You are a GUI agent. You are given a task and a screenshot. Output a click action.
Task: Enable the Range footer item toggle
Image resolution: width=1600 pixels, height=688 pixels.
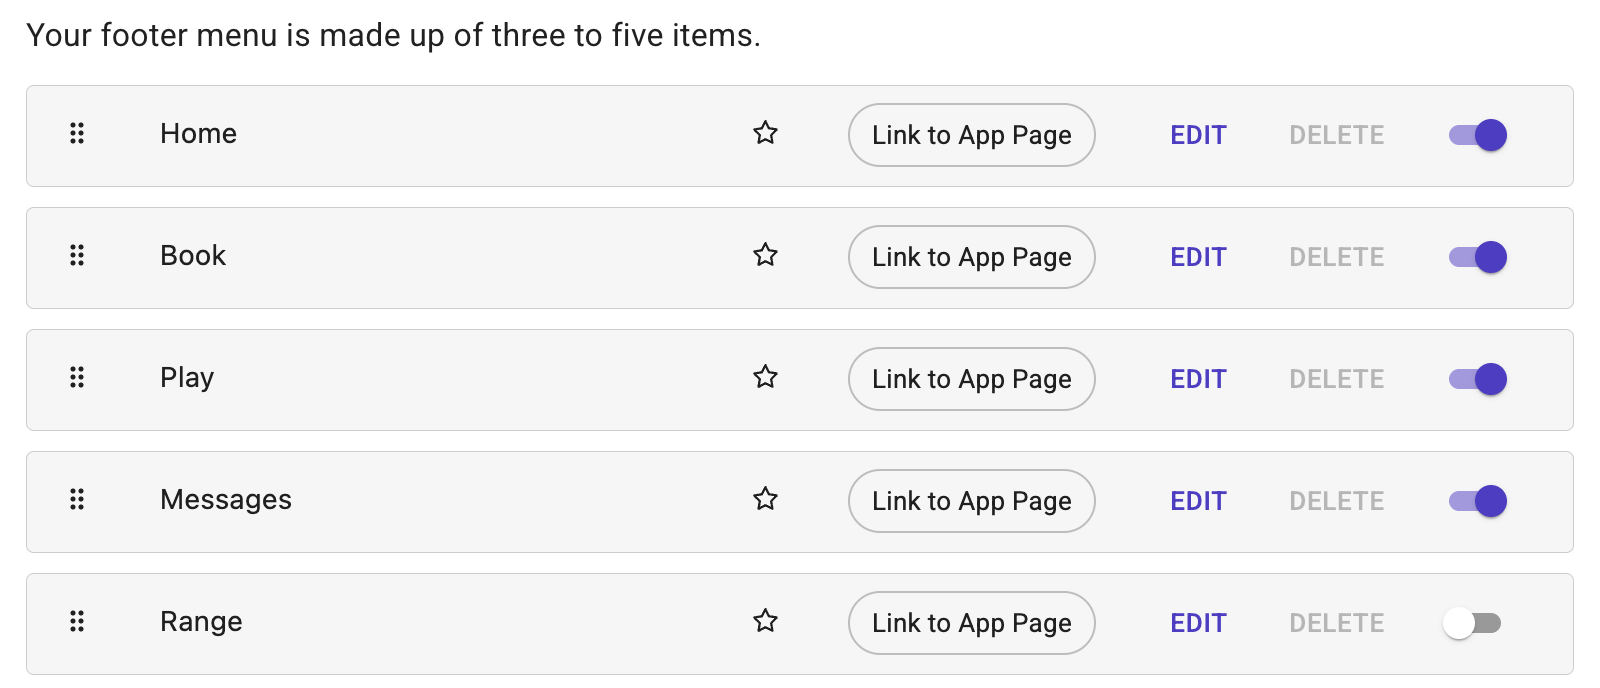[1472, 623]
